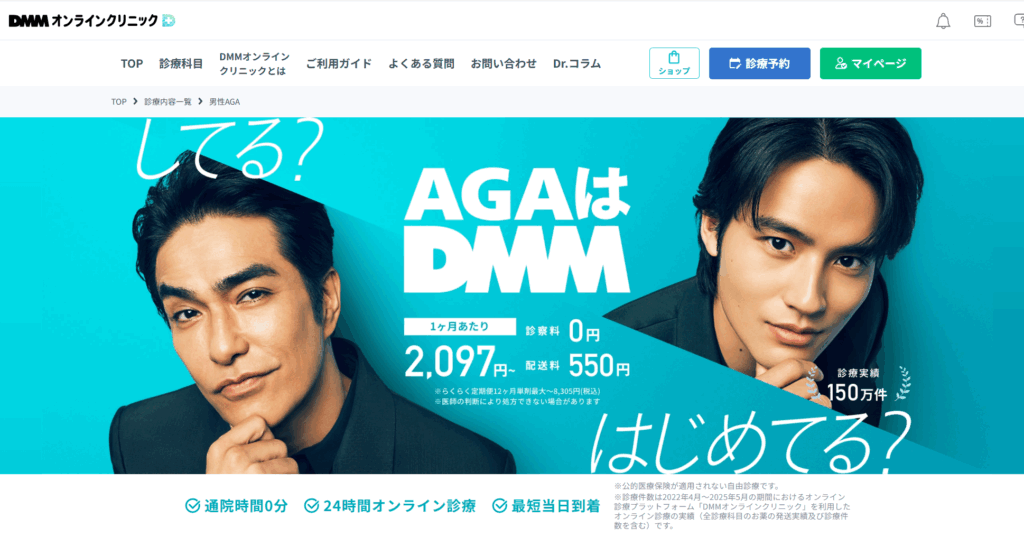Image resolution: width=1024 pixels, height=546 pixels.
Task: Click the DMM オンラインクリニック logo
Action: point(91,21)
